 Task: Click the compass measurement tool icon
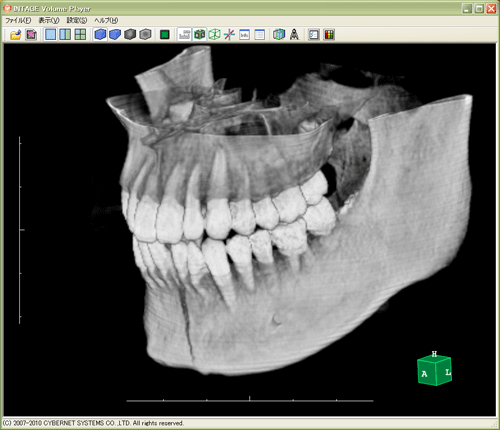coord(294,34)
